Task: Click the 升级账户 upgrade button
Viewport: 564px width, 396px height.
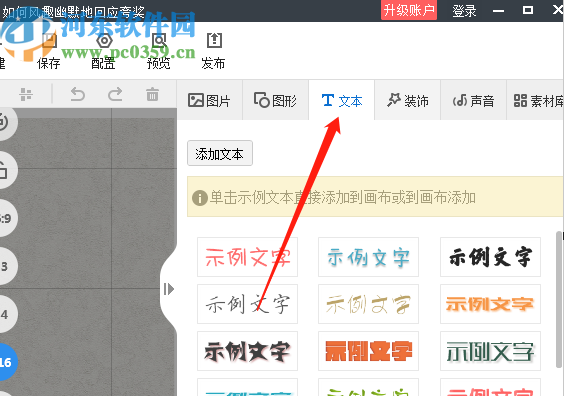Action: (409, 10)
